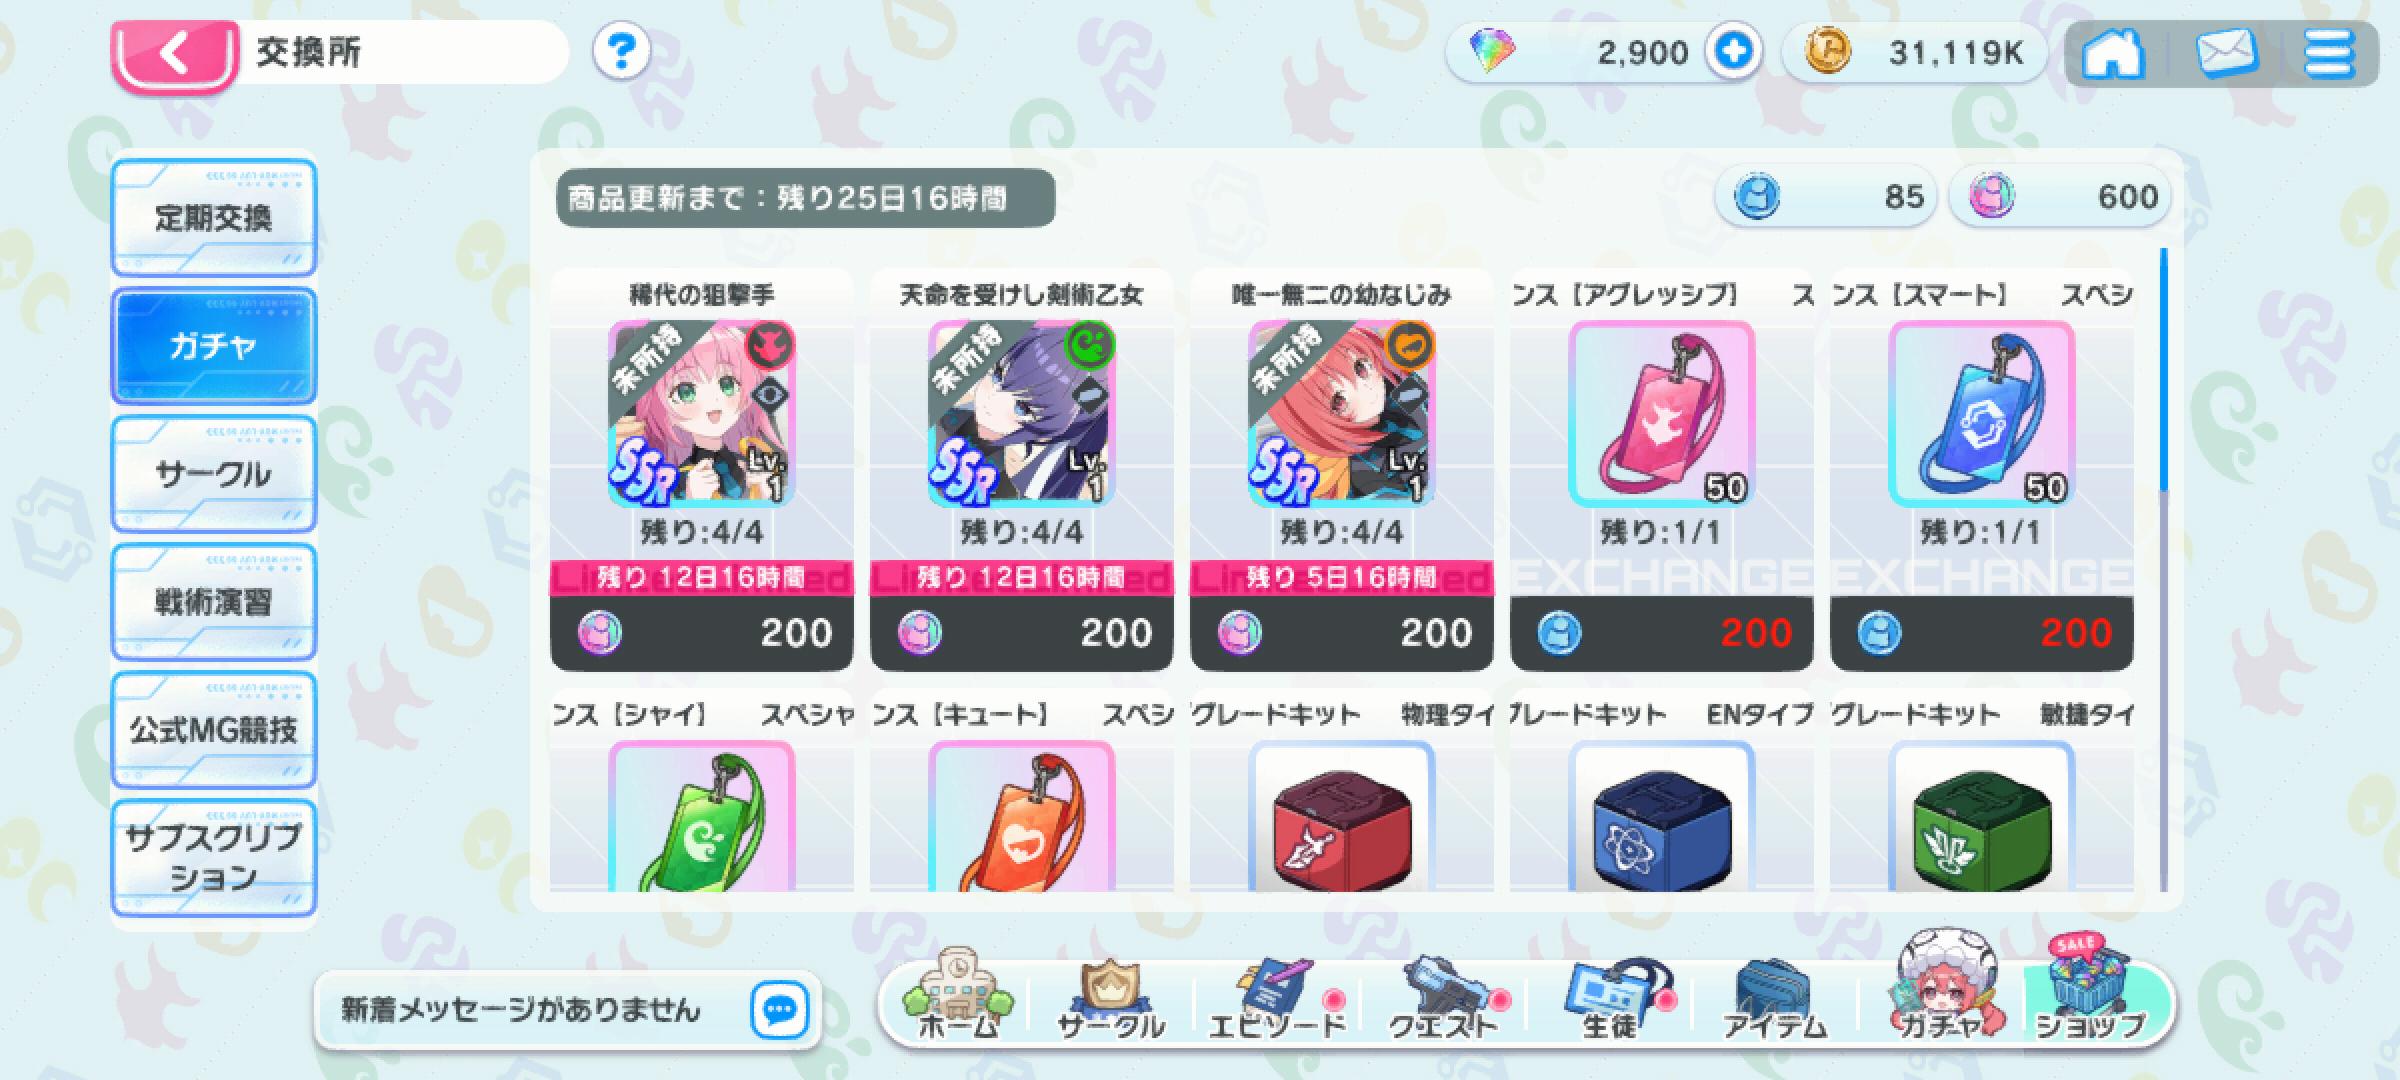
Task: Open 生徒 in the bottom navigation
Action: pos(1610,998)
